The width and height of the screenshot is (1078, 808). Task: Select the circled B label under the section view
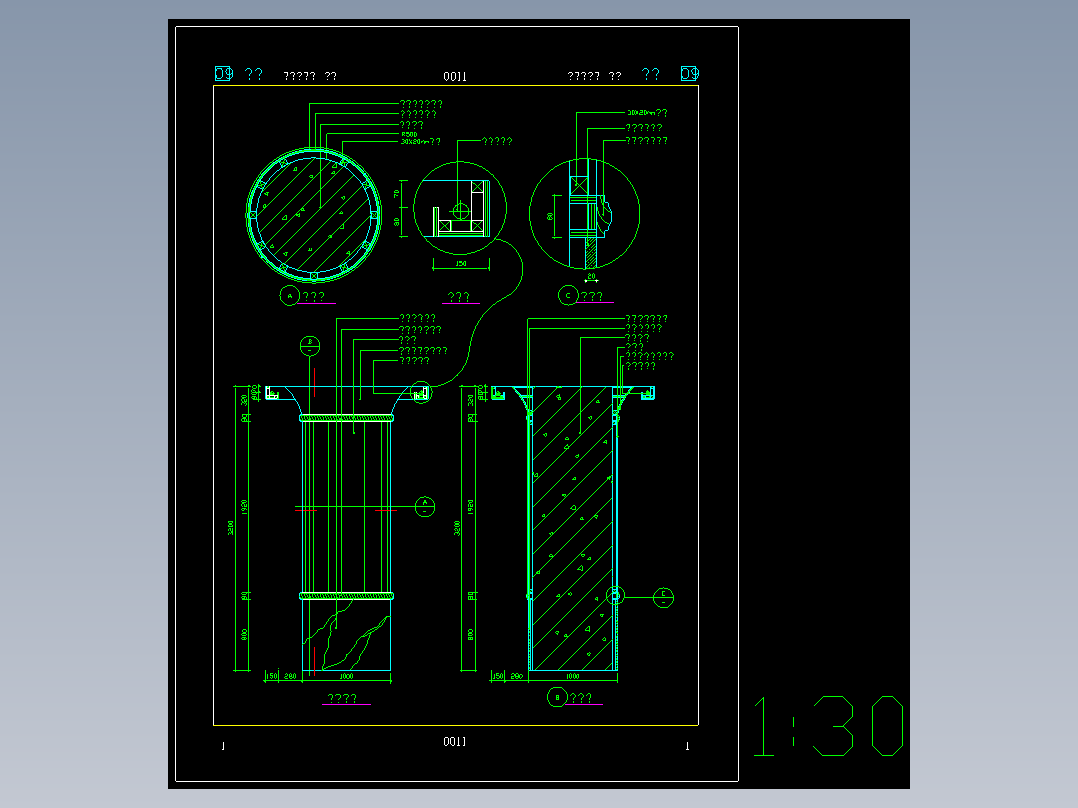[557, 697]
